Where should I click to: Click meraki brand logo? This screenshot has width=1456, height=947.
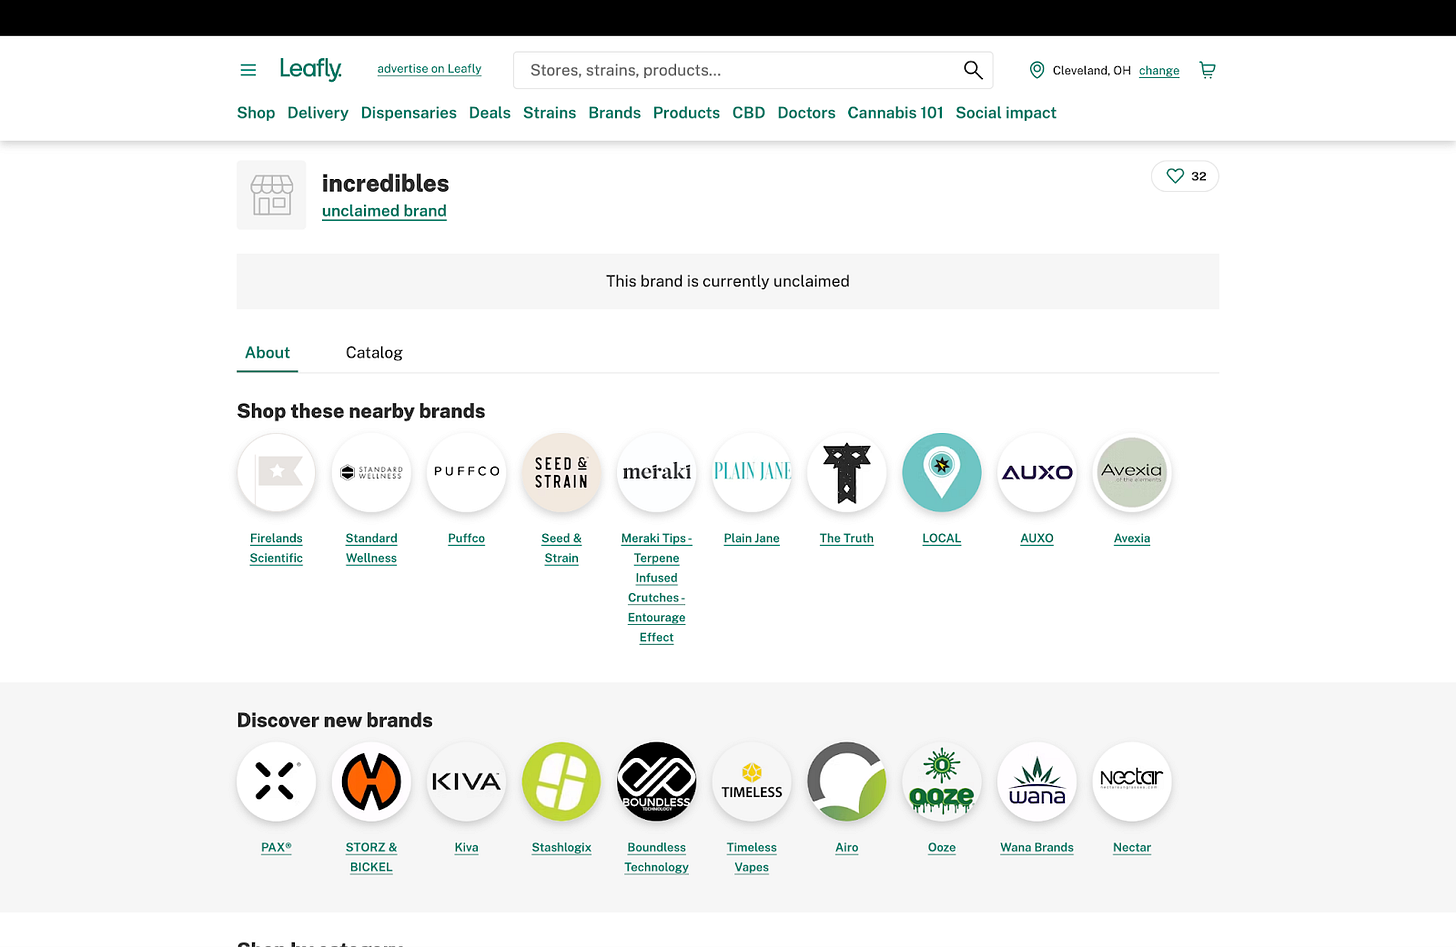pyautogui.click(x=657, y=472)
